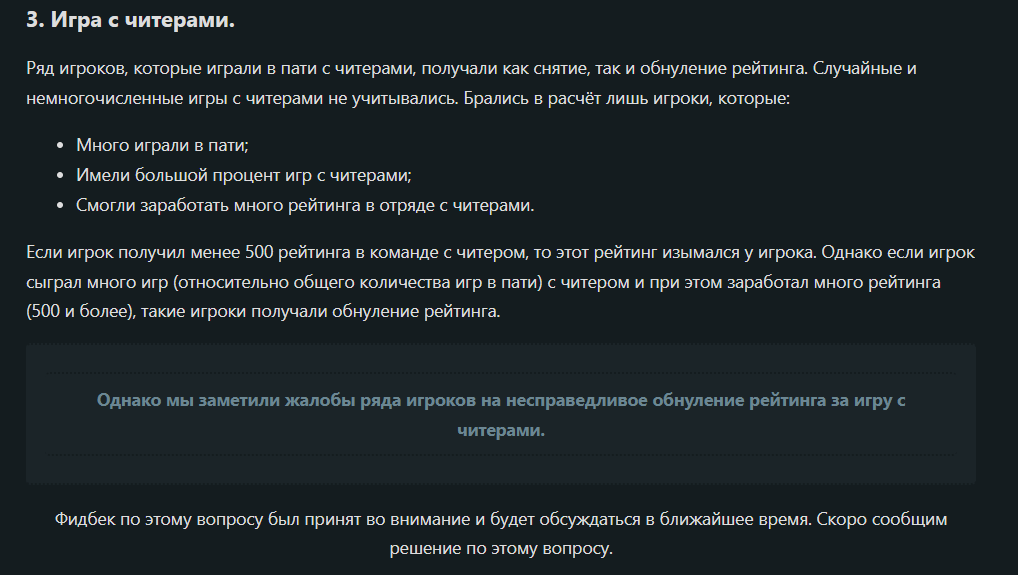Click the heading '3. Игра с читерами.'
This screenshot has height=575, width=1018.
coord(130,20)
